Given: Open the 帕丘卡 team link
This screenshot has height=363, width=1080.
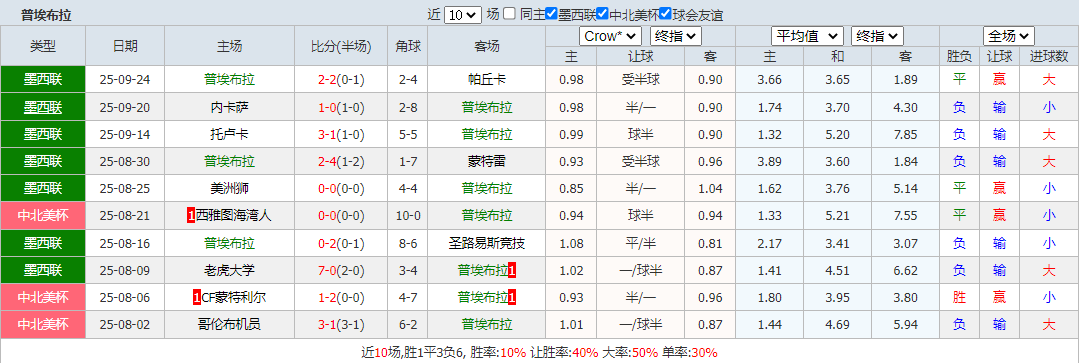Looking at the screenshot, I should tap(486, 80).
